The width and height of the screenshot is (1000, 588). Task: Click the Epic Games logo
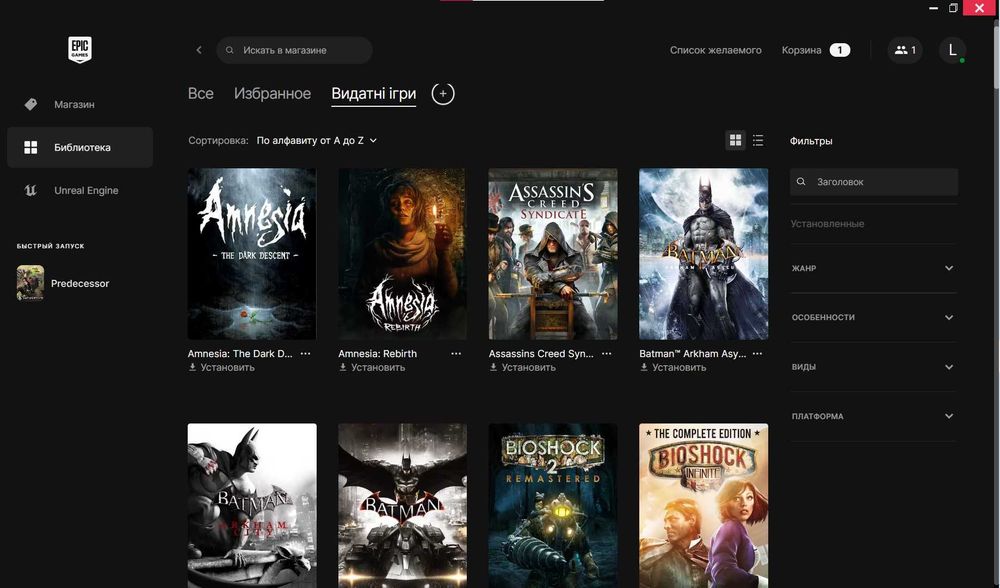[x=80, y=49]
